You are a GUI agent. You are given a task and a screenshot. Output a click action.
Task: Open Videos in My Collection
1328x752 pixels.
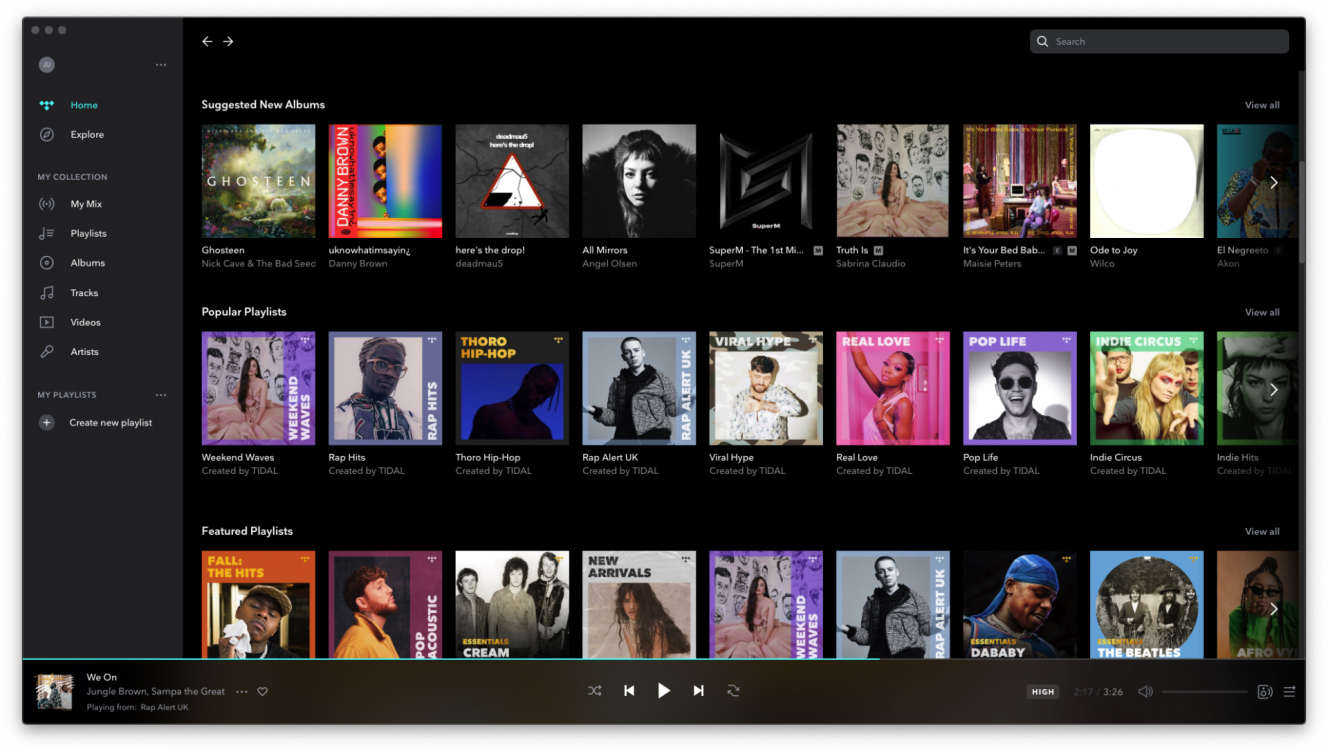point(86,322)
